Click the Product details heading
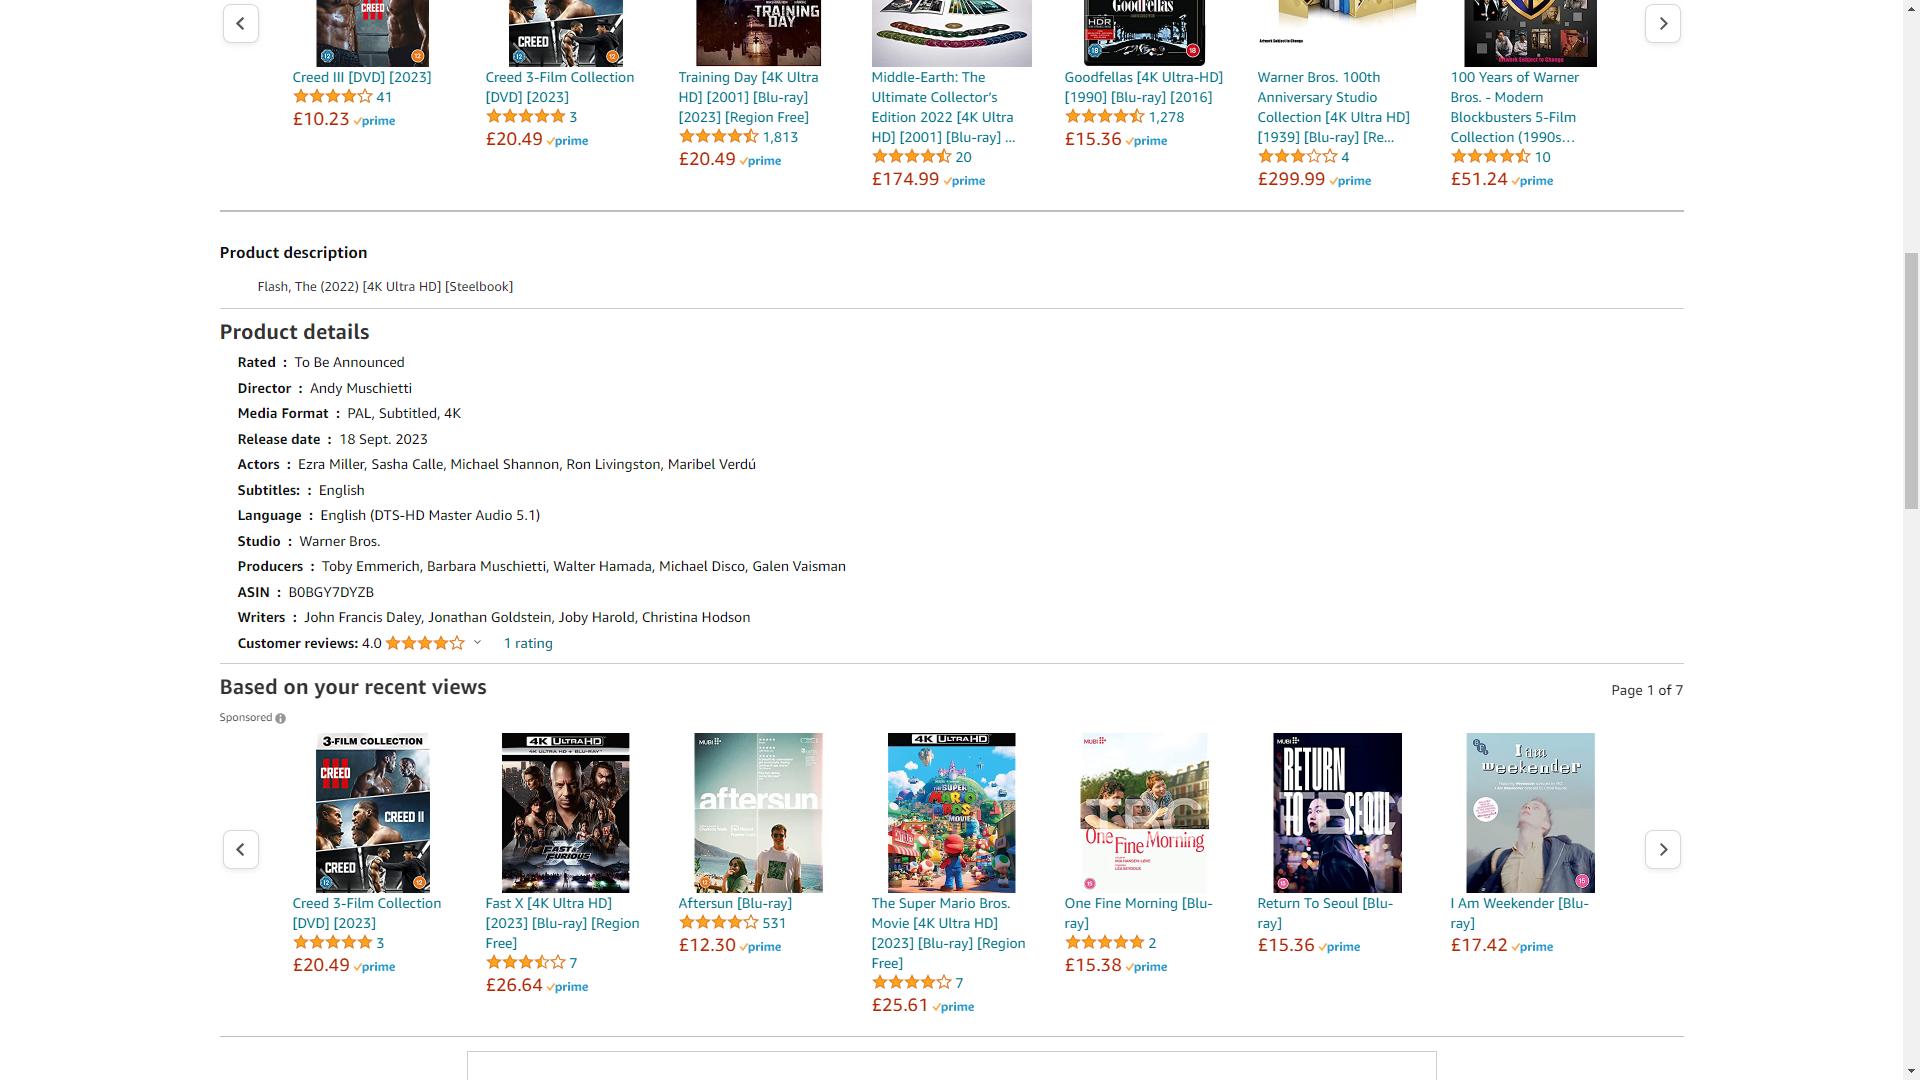The height and width of the screenshot is (1080, 1920). [294, 332]
